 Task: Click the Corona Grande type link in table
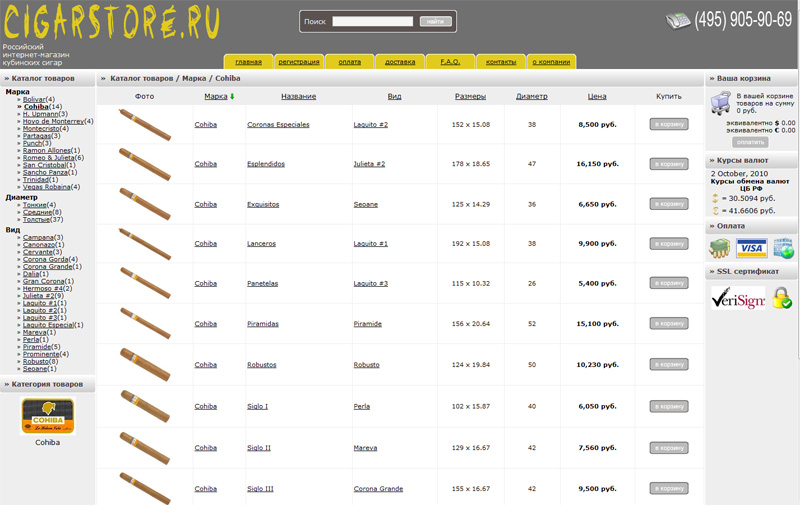379,489
